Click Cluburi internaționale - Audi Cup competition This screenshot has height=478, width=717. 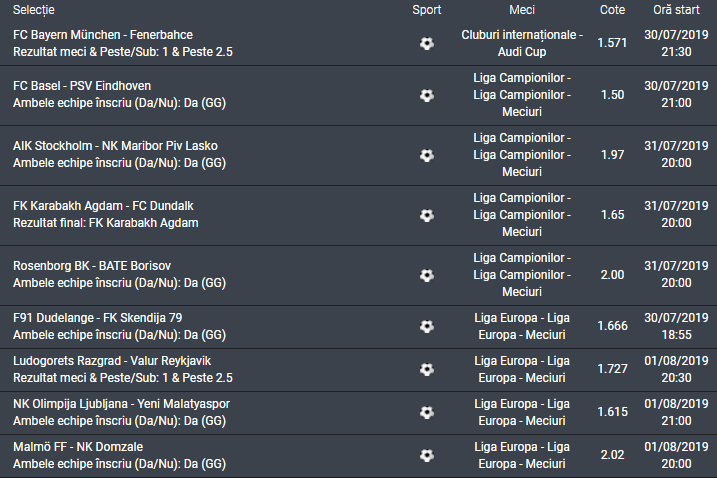pos(521,43)
